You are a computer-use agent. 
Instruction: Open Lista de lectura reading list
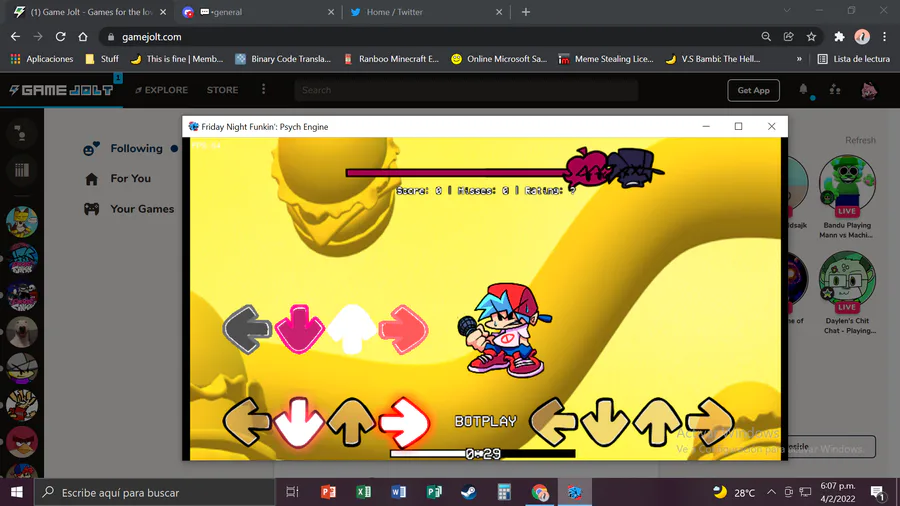click(x=854, y=59)
